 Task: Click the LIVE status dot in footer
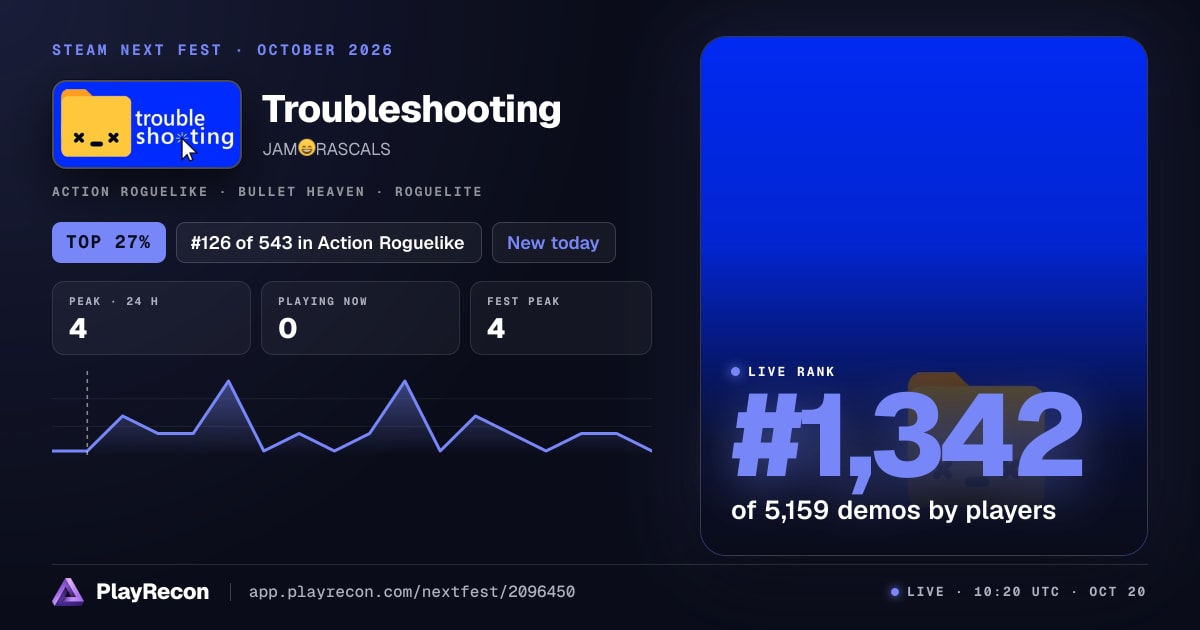click(x=895, y=592)
